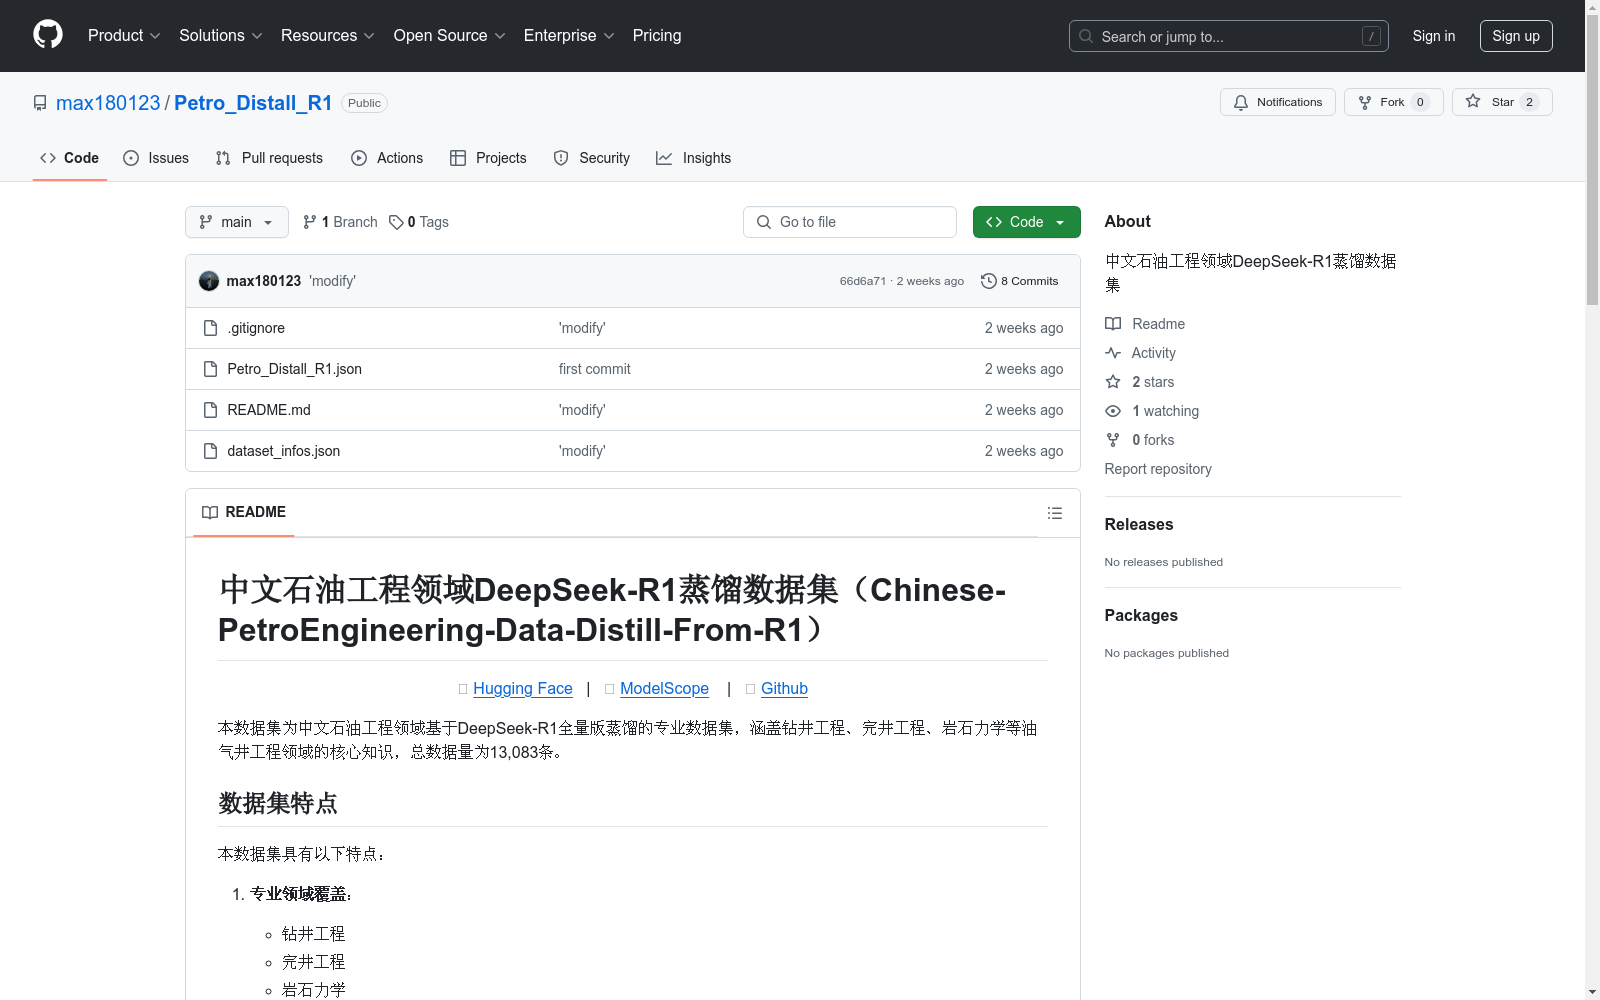This screenshot has height=1000, width=1600.
Task: View the 8 Commits history
Action: 1020,281
